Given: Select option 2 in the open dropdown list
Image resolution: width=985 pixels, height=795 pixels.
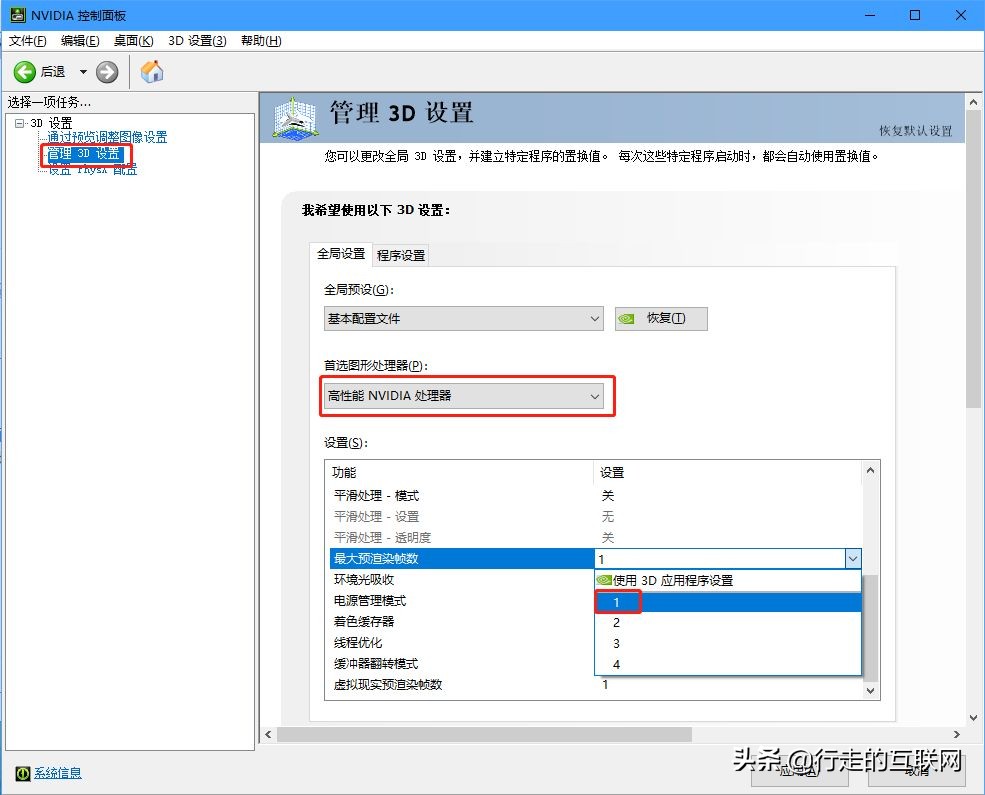Looking at the screenshot, I should point(617,622).
